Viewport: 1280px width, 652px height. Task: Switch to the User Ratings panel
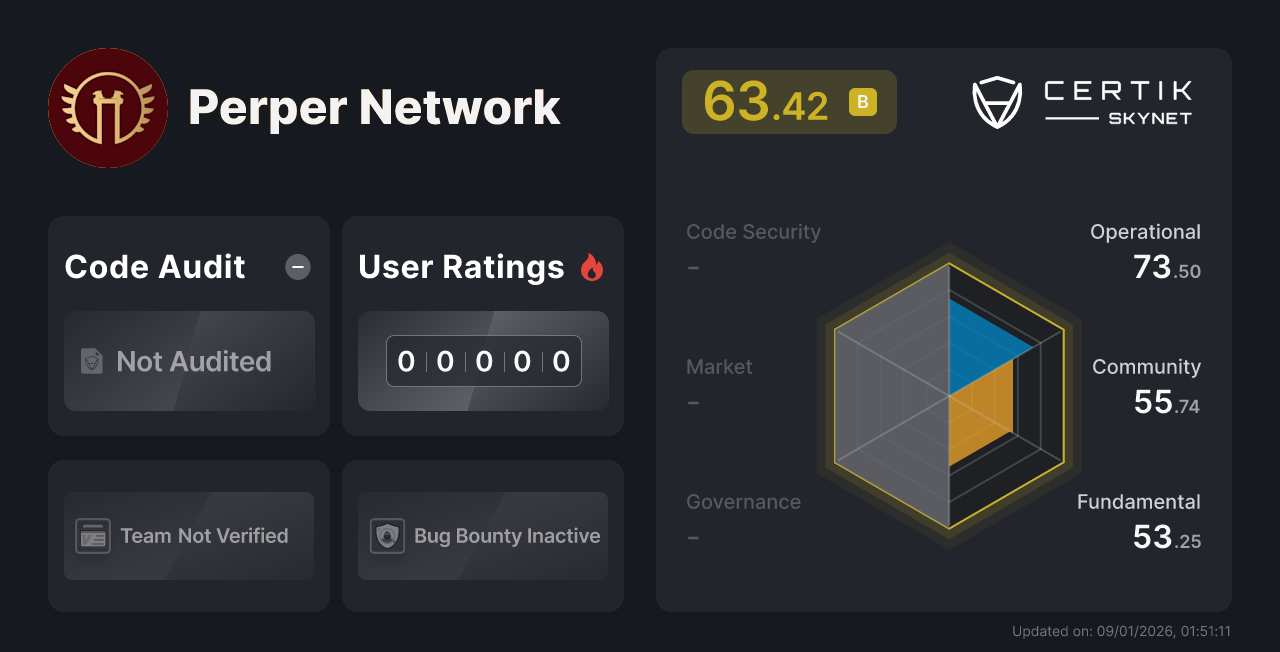click(x=482, y=325)
